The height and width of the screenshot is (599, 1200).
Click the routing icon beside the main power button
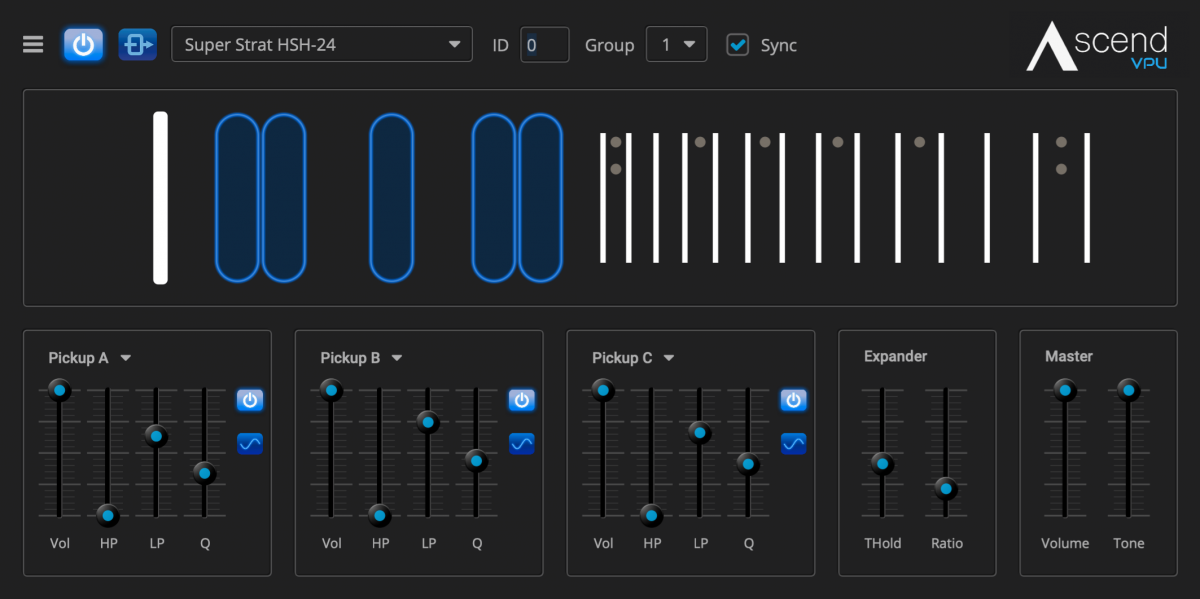(x=137, y=45)
